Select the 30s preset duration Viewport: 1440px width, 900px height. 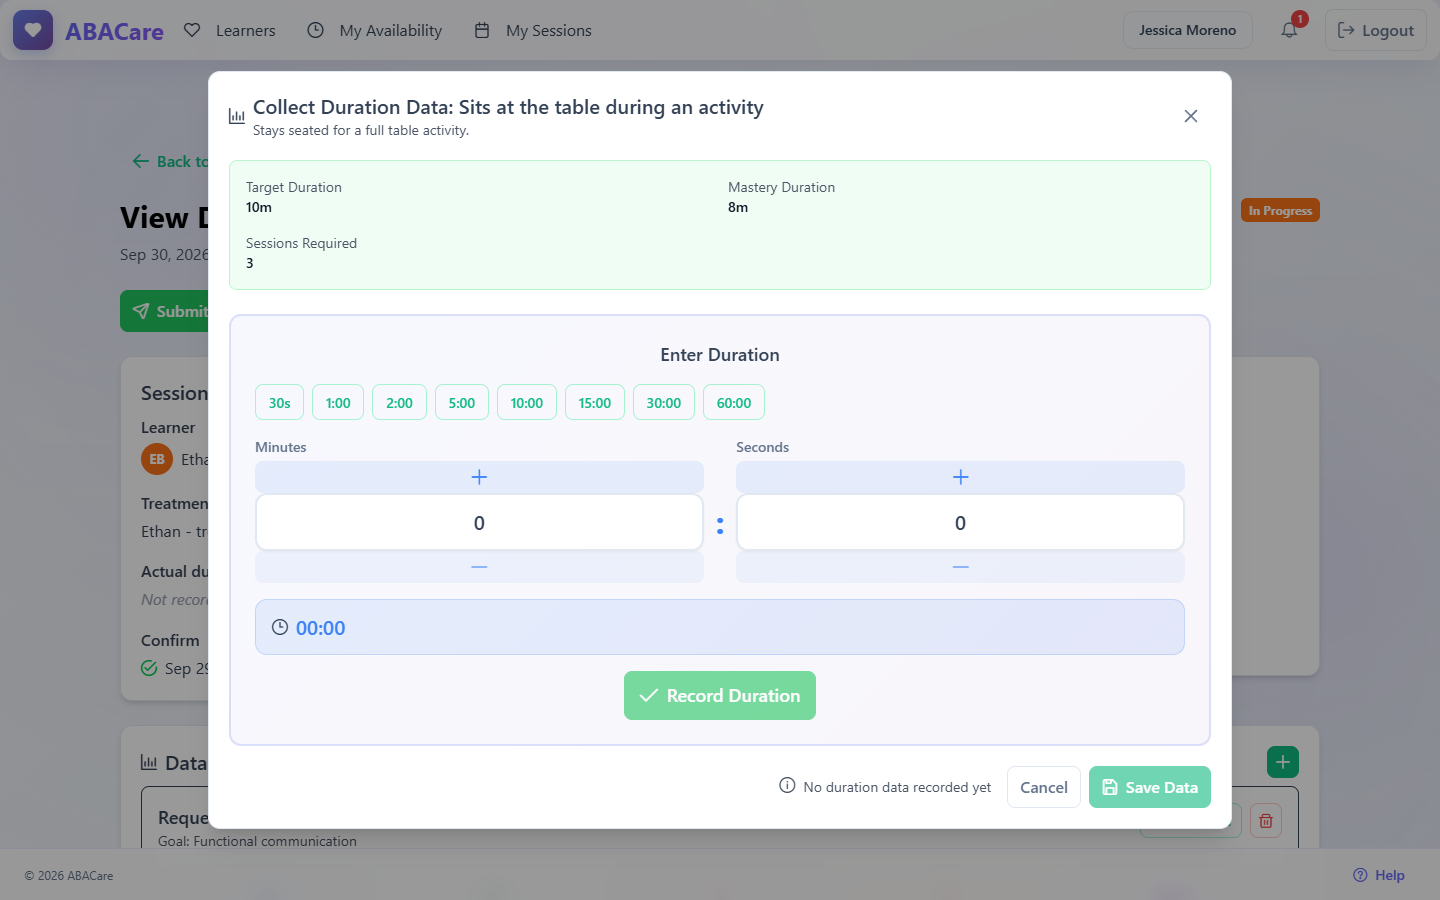click(280, 403)
